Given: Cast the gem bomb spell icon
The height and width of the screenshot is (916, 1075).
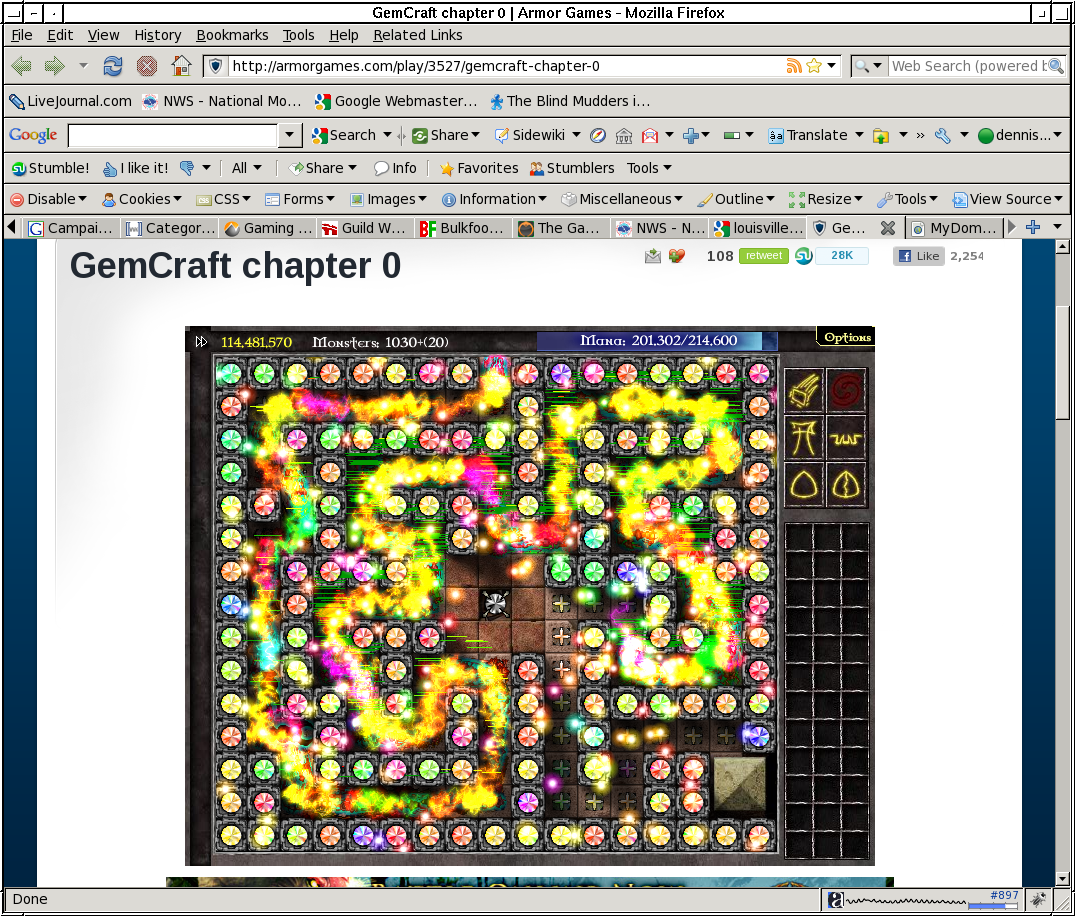Looking at the screenshot, I should tap(804, 391).
